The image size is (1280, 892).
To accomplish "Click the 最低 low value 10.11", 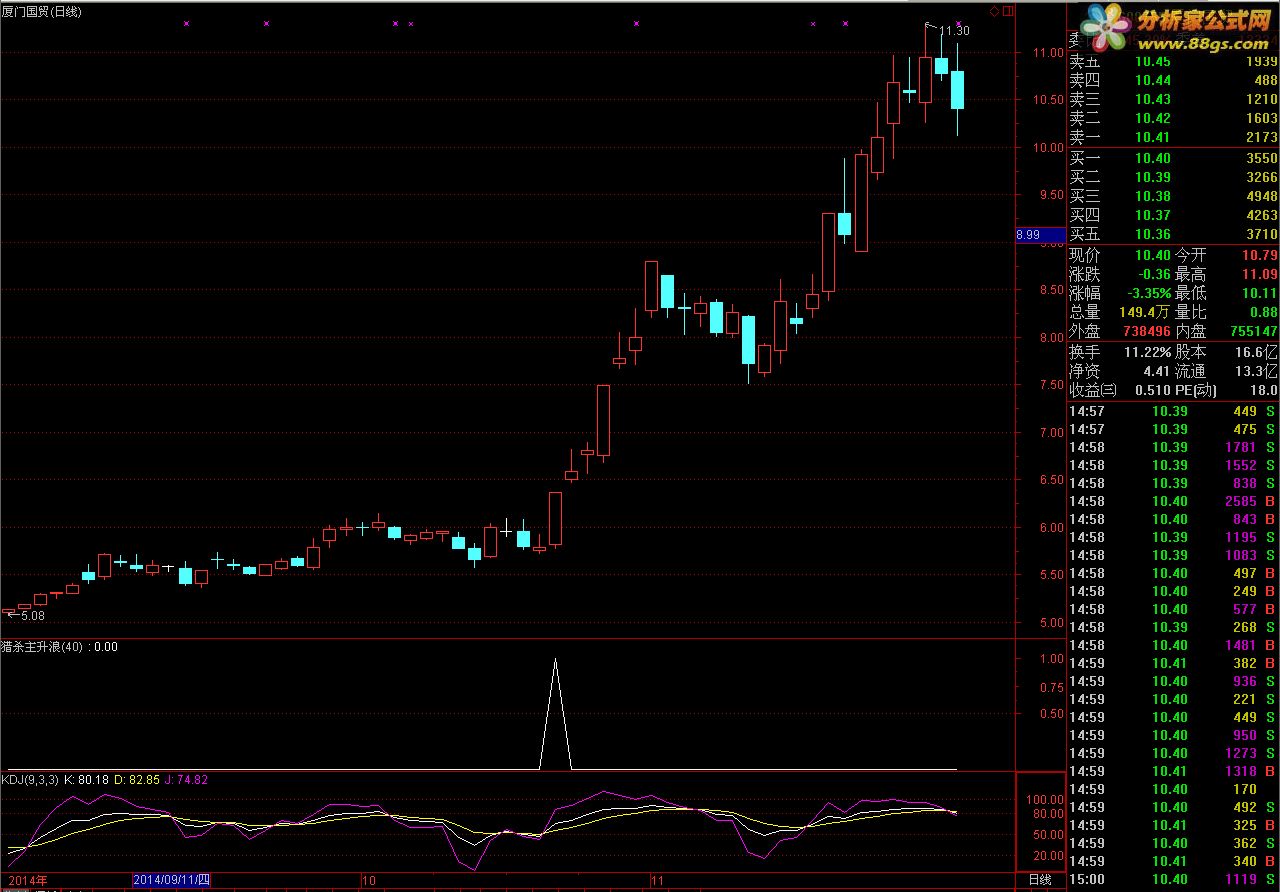I will pos(1260,293).
